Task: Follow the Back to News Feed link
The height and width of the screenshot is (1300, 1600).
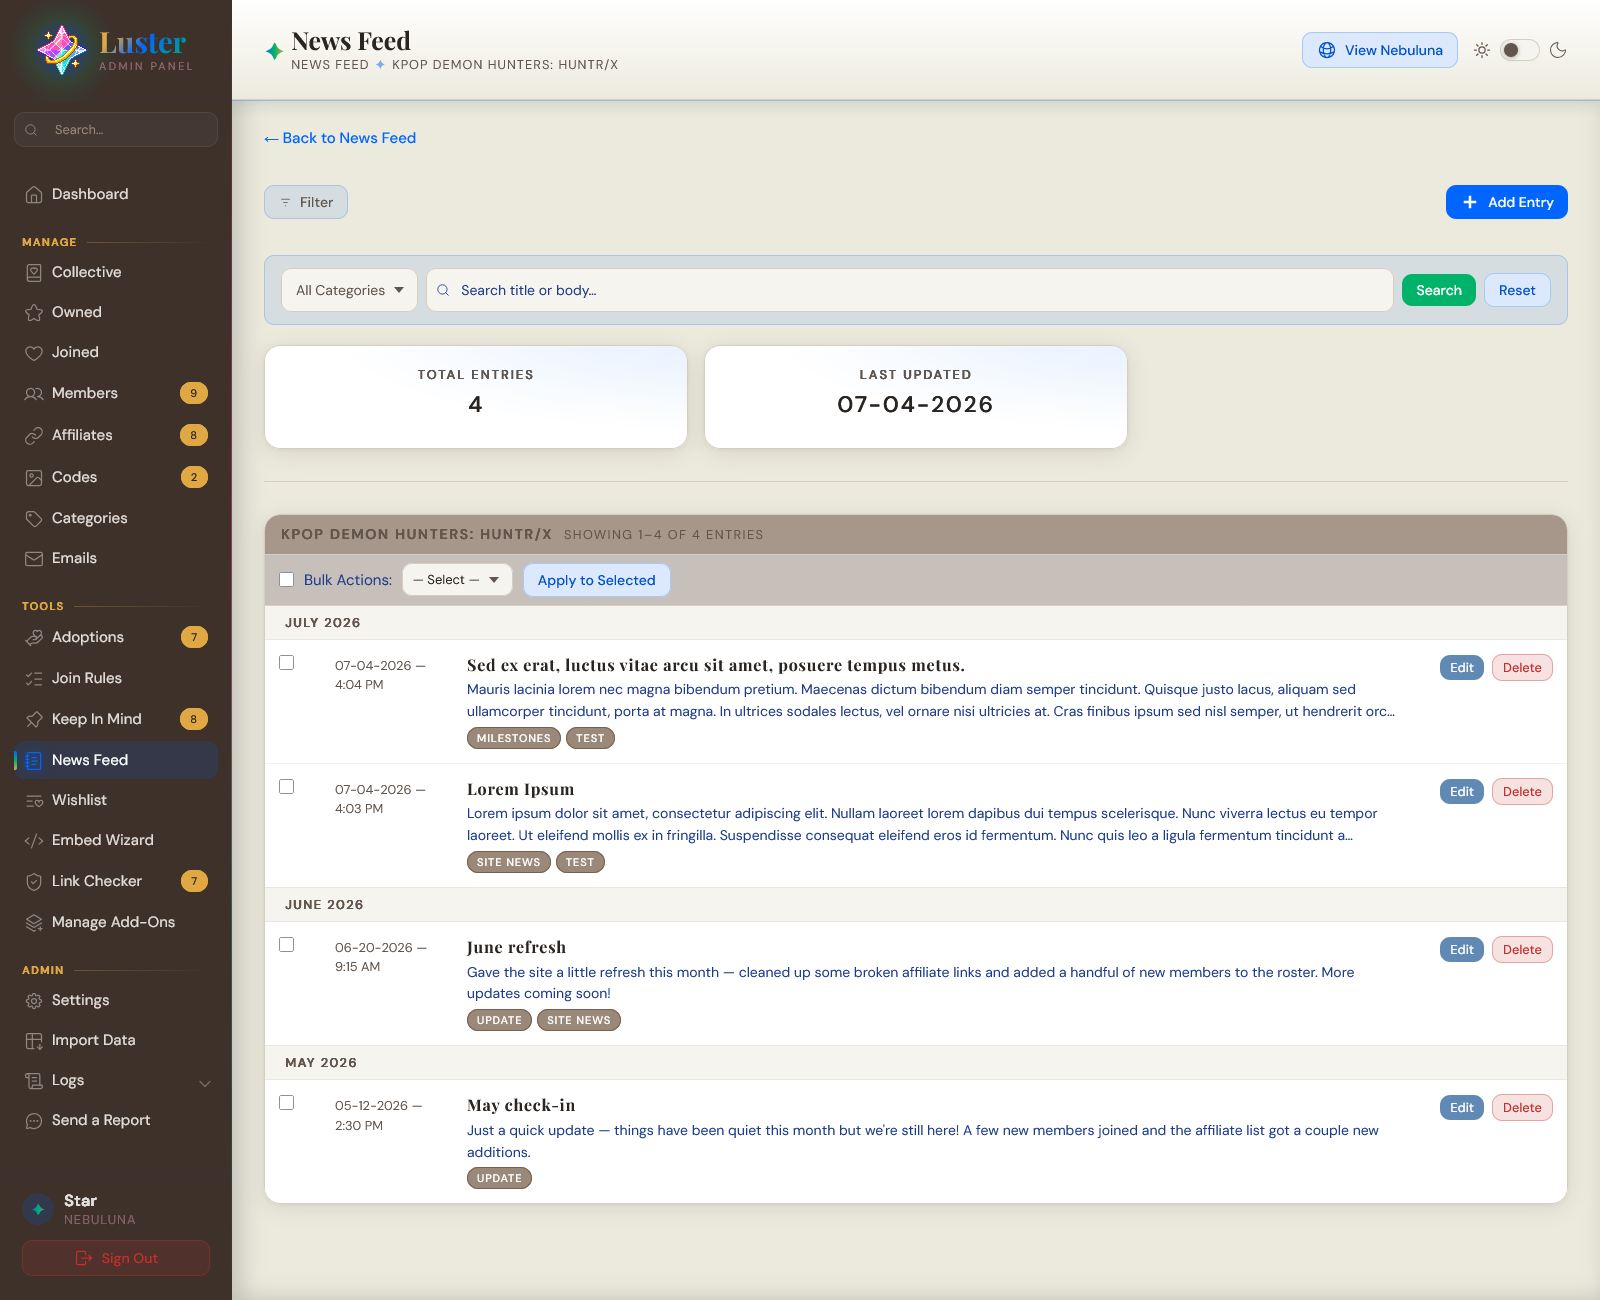Action: (x=340, y=138)
